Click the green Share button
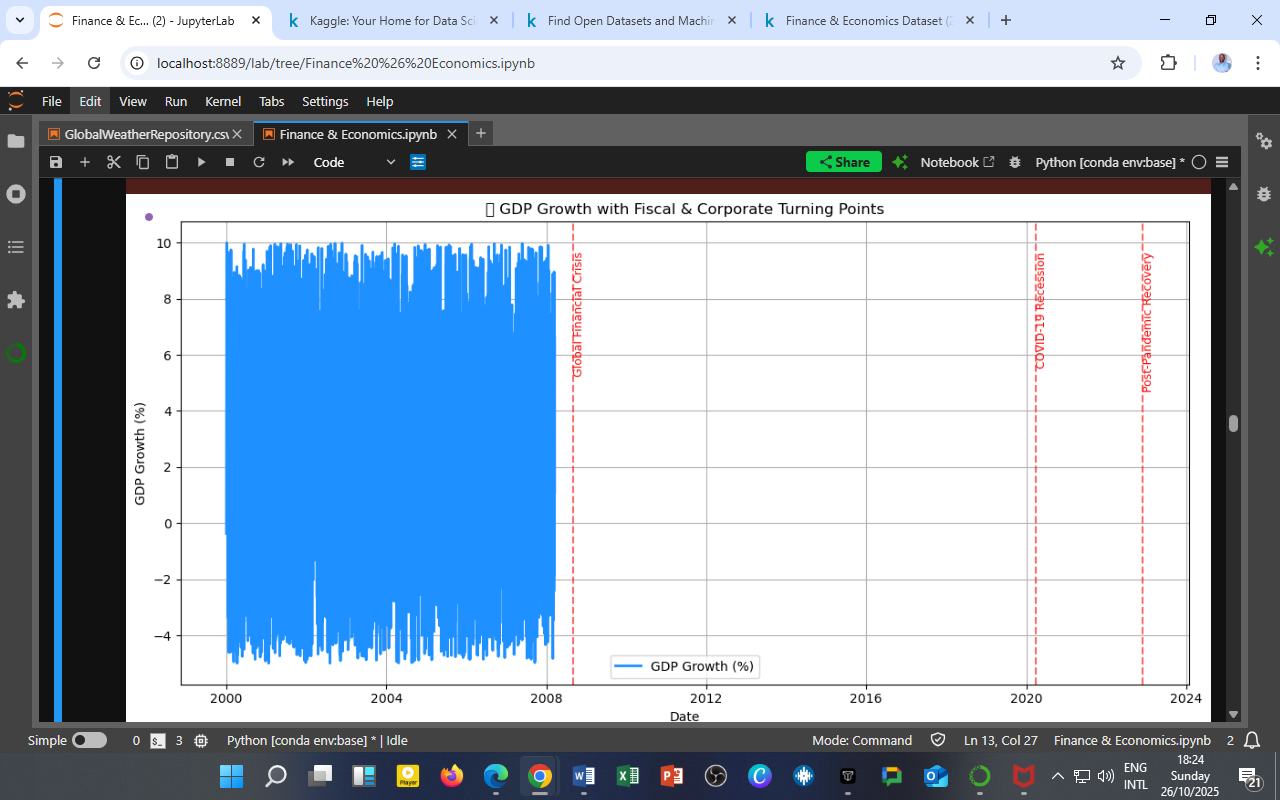1280x800 pixels. tap(843, 162)
